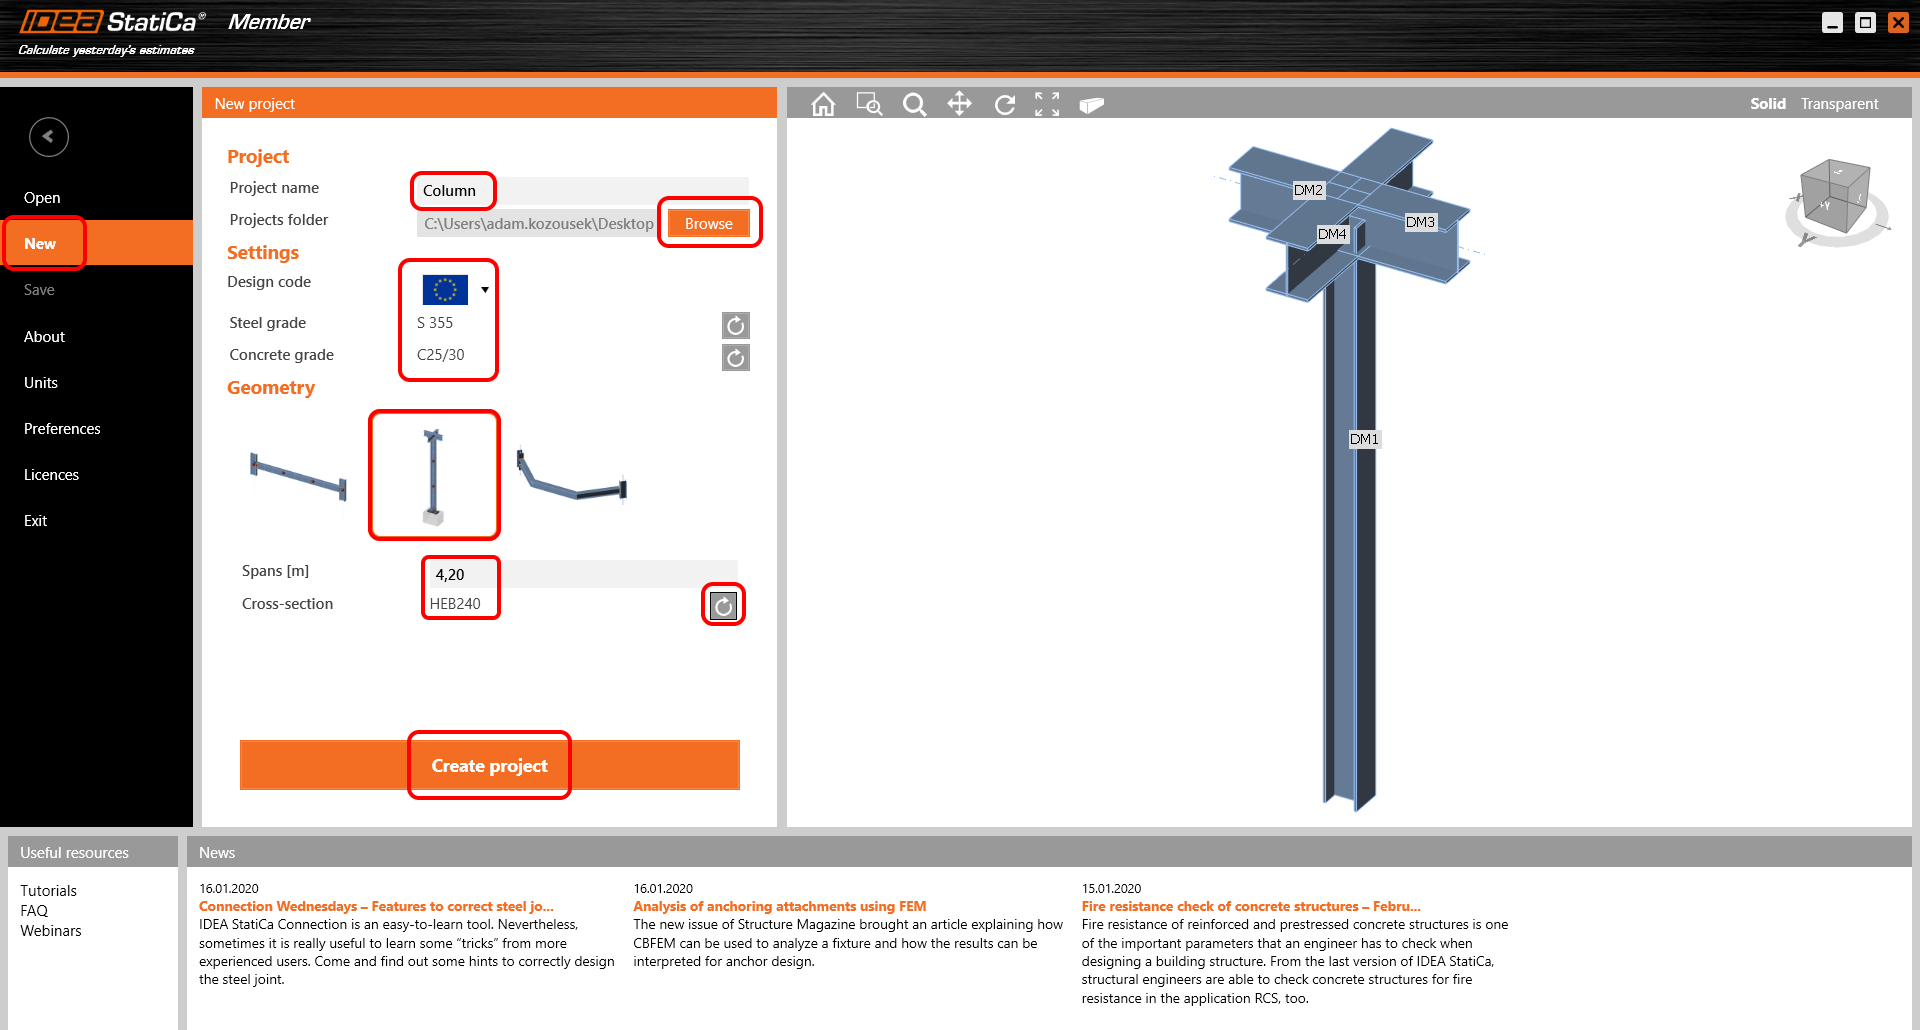Click the Browse button
Screen dimensions: 1920x1030
708,223
